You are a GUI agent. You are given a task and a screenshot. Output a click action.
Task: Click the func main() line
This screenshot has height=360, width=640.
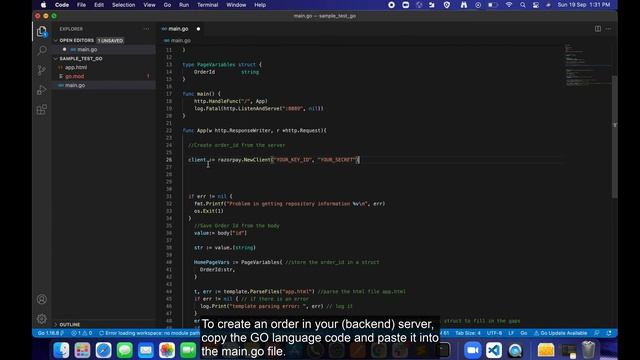[x=201, y=94]
